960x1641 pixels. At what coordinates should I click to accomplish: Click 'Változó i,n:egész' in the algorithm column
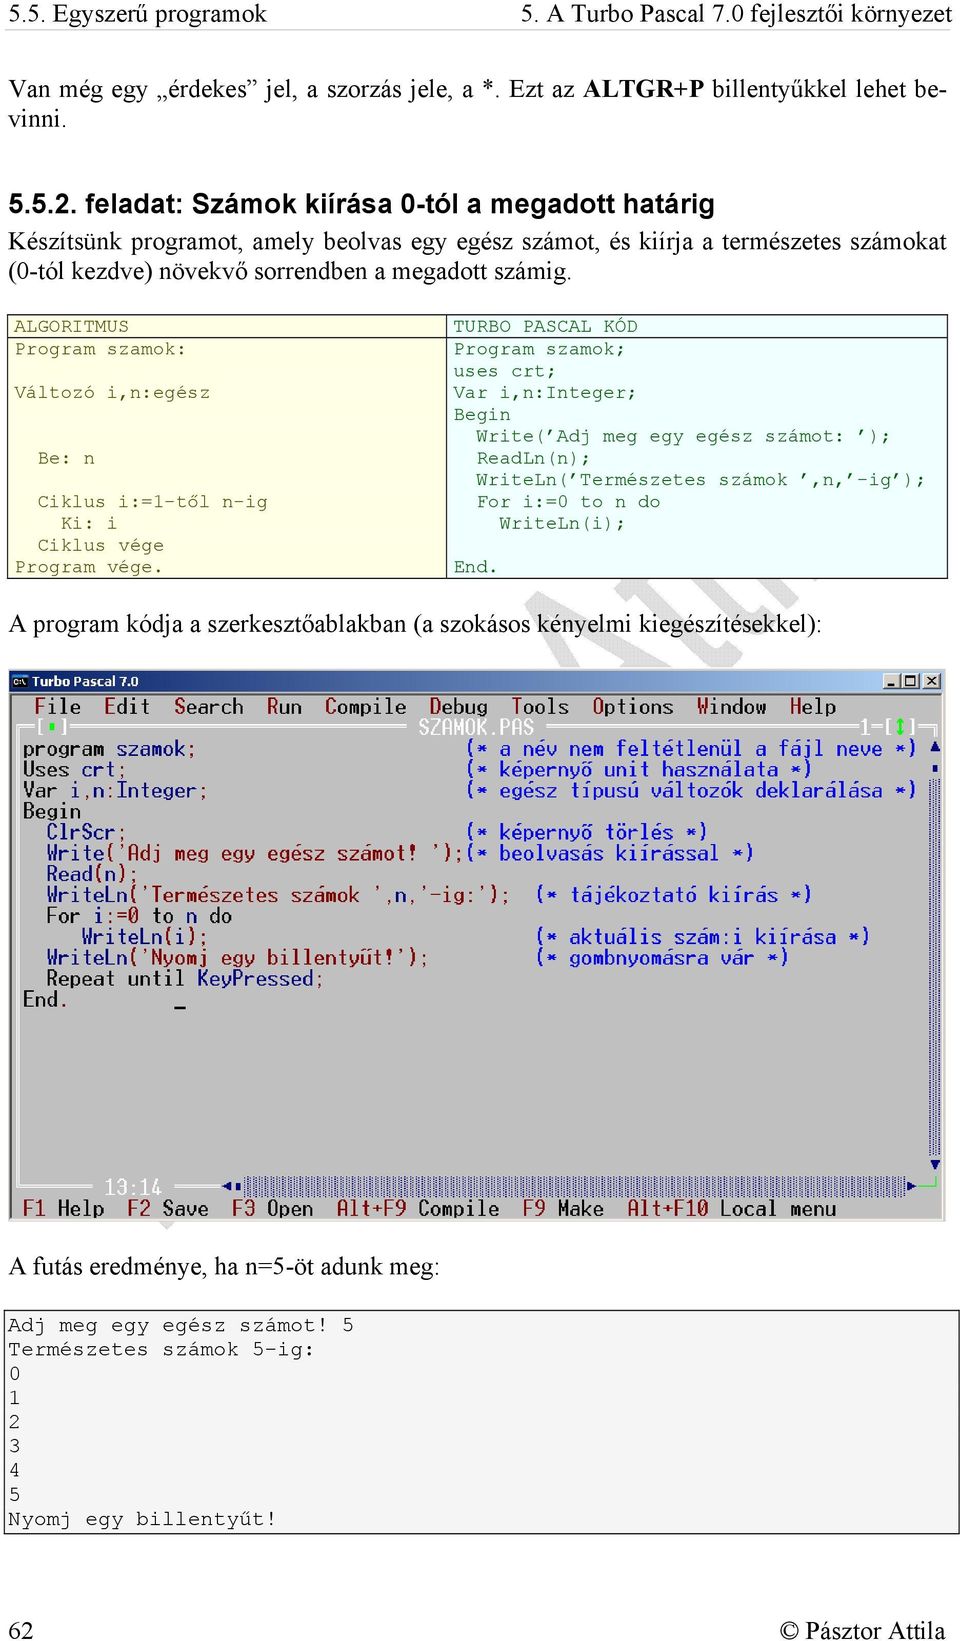point(112,393)
